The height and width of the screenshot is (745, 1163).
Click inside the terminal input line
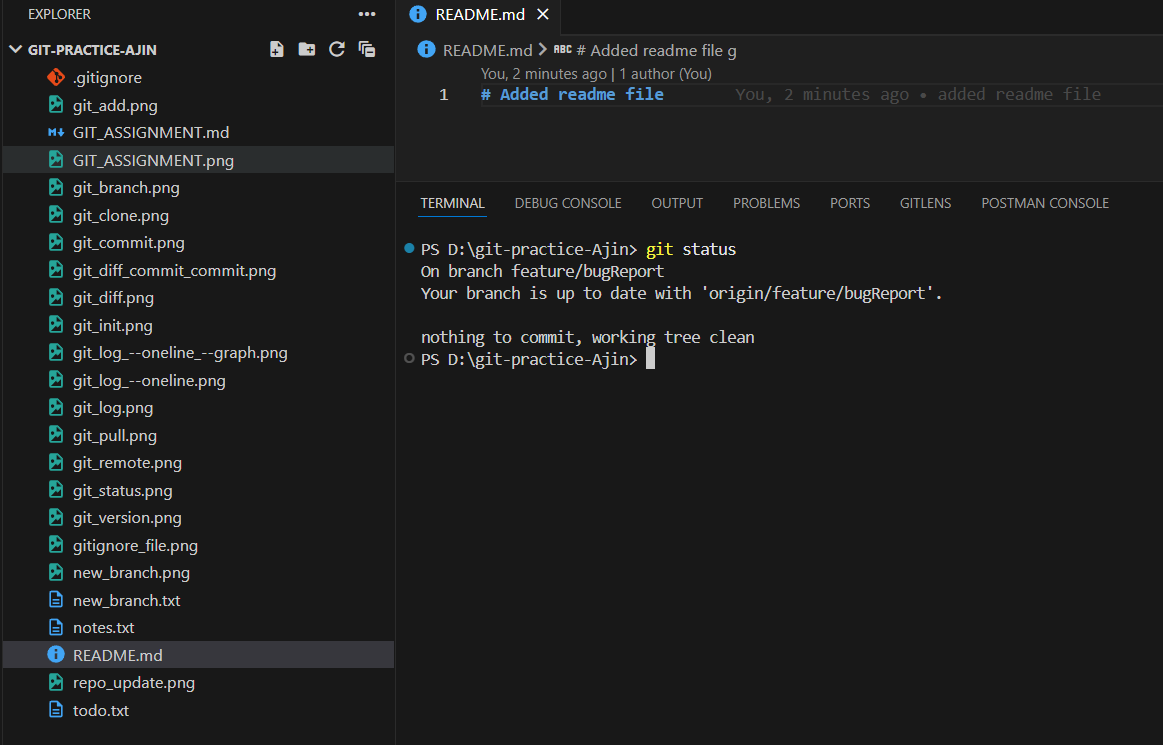(x=700, y=358)
